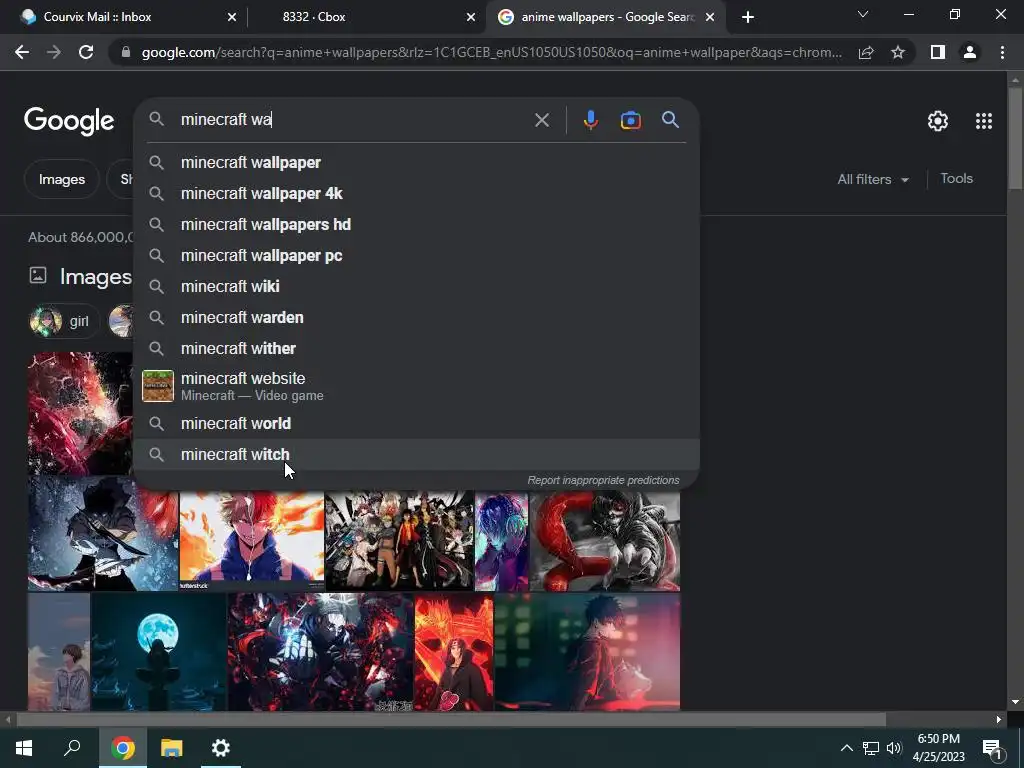
Task: Open volume icon in system tray
Action: coord(894,748)
